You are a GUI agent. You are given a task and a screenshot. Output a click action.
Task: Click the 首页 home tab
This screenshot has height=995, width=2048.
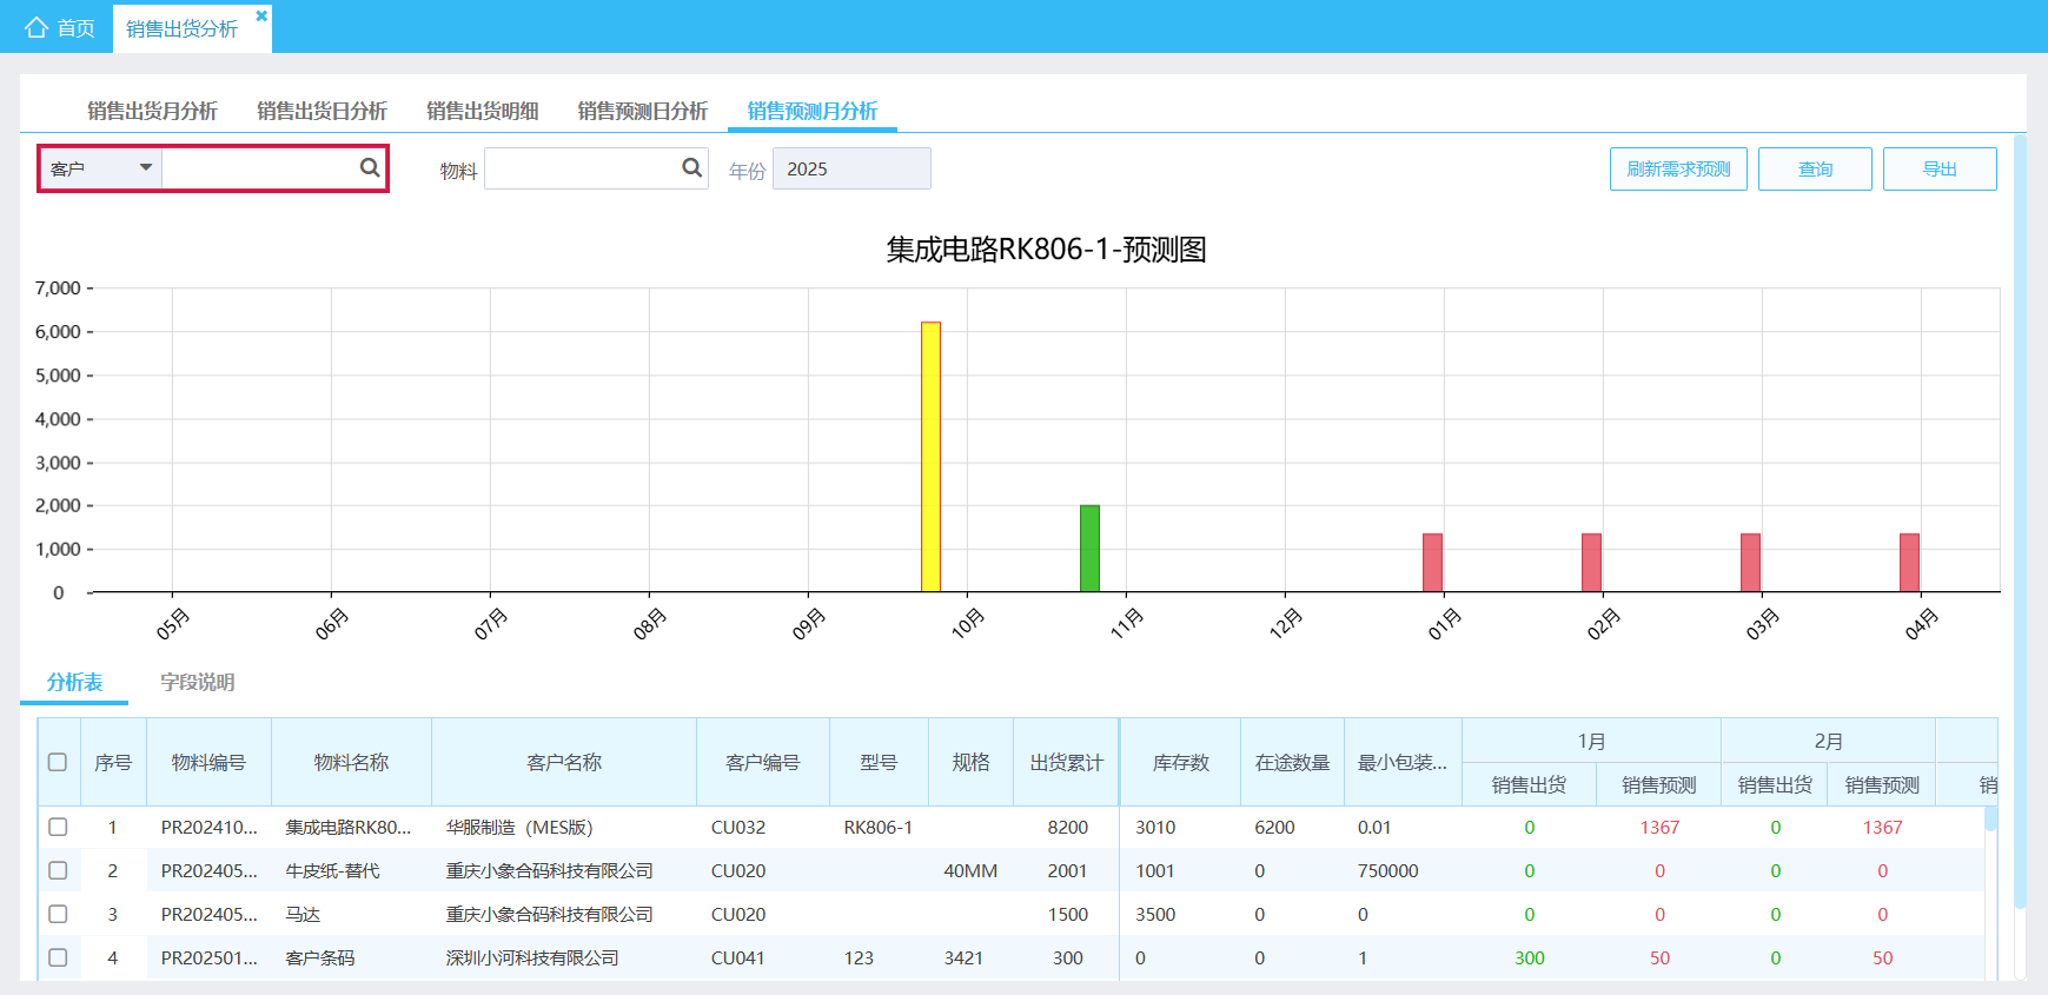[x=59, y=27]
